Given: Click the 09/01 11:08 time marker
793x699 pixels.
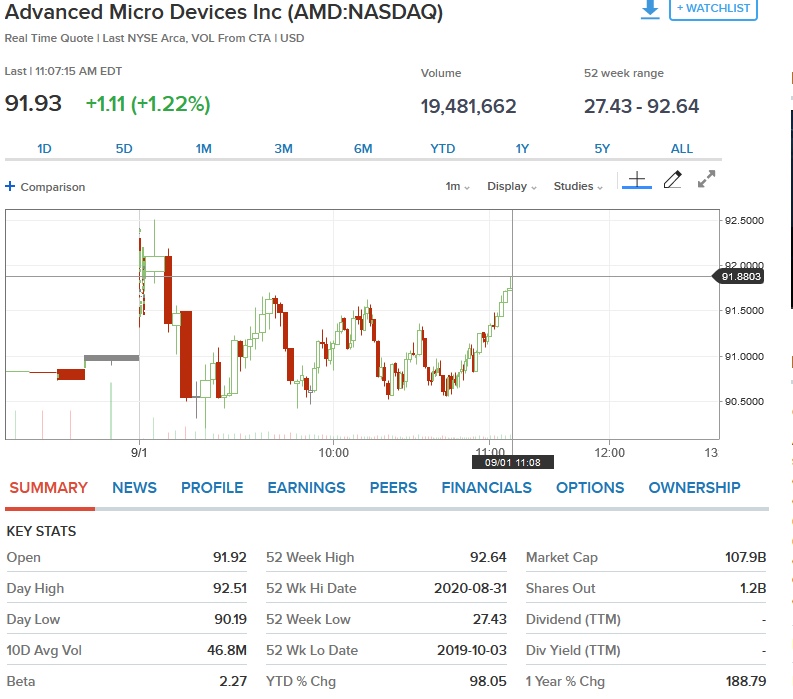Looking at the screenshot, I should (512, 462).
